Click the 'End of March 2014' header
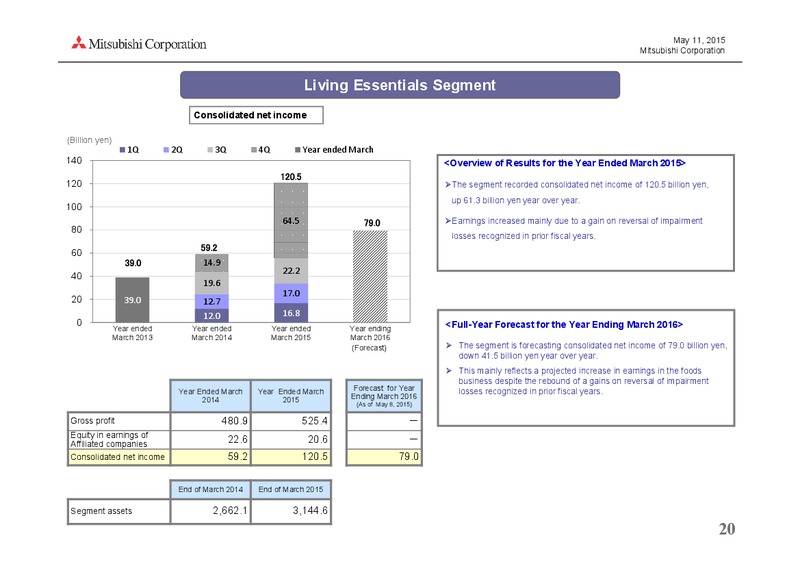 (210, 489)
